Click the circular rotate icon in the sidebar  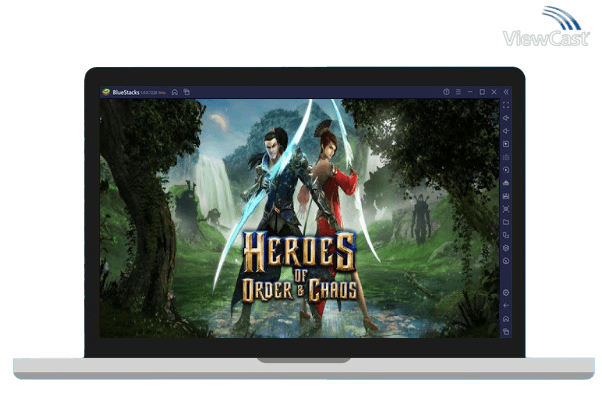(x=506, y=170)
